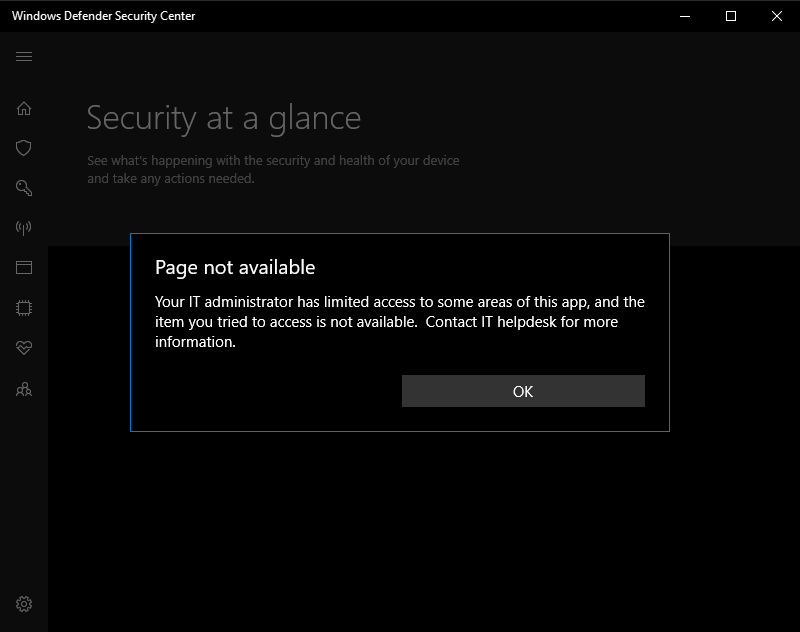This screenshot has width=800, height=632.
Task: Close Windows Defender Security Center
Action: [777, 16]
